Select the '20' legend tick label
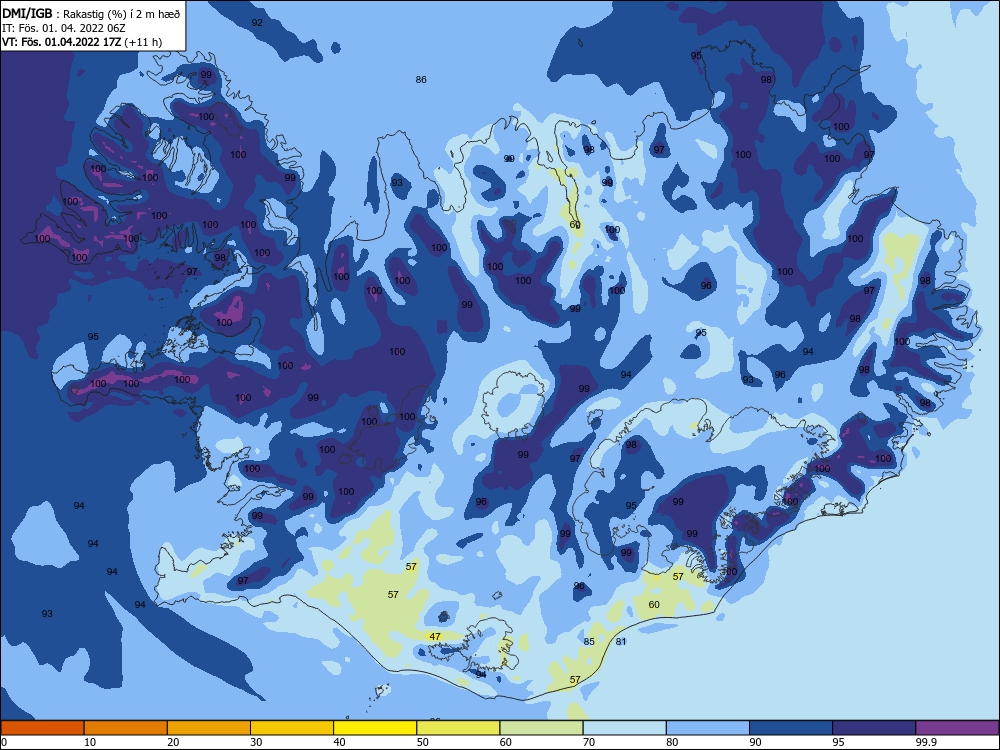 point(173,742)
